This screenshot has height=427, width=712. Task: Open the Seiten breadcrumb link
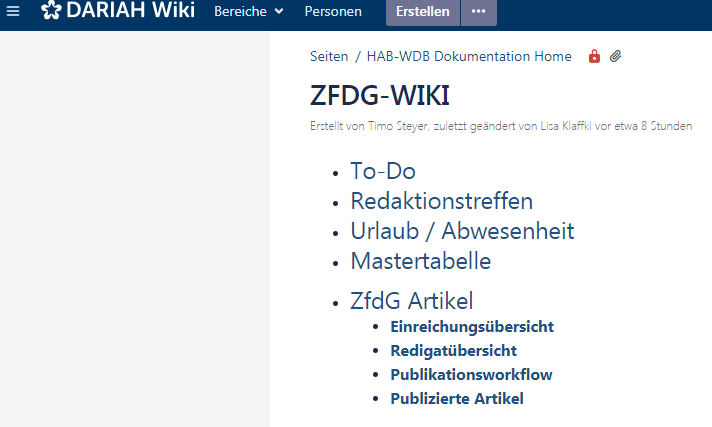point(329,57)
